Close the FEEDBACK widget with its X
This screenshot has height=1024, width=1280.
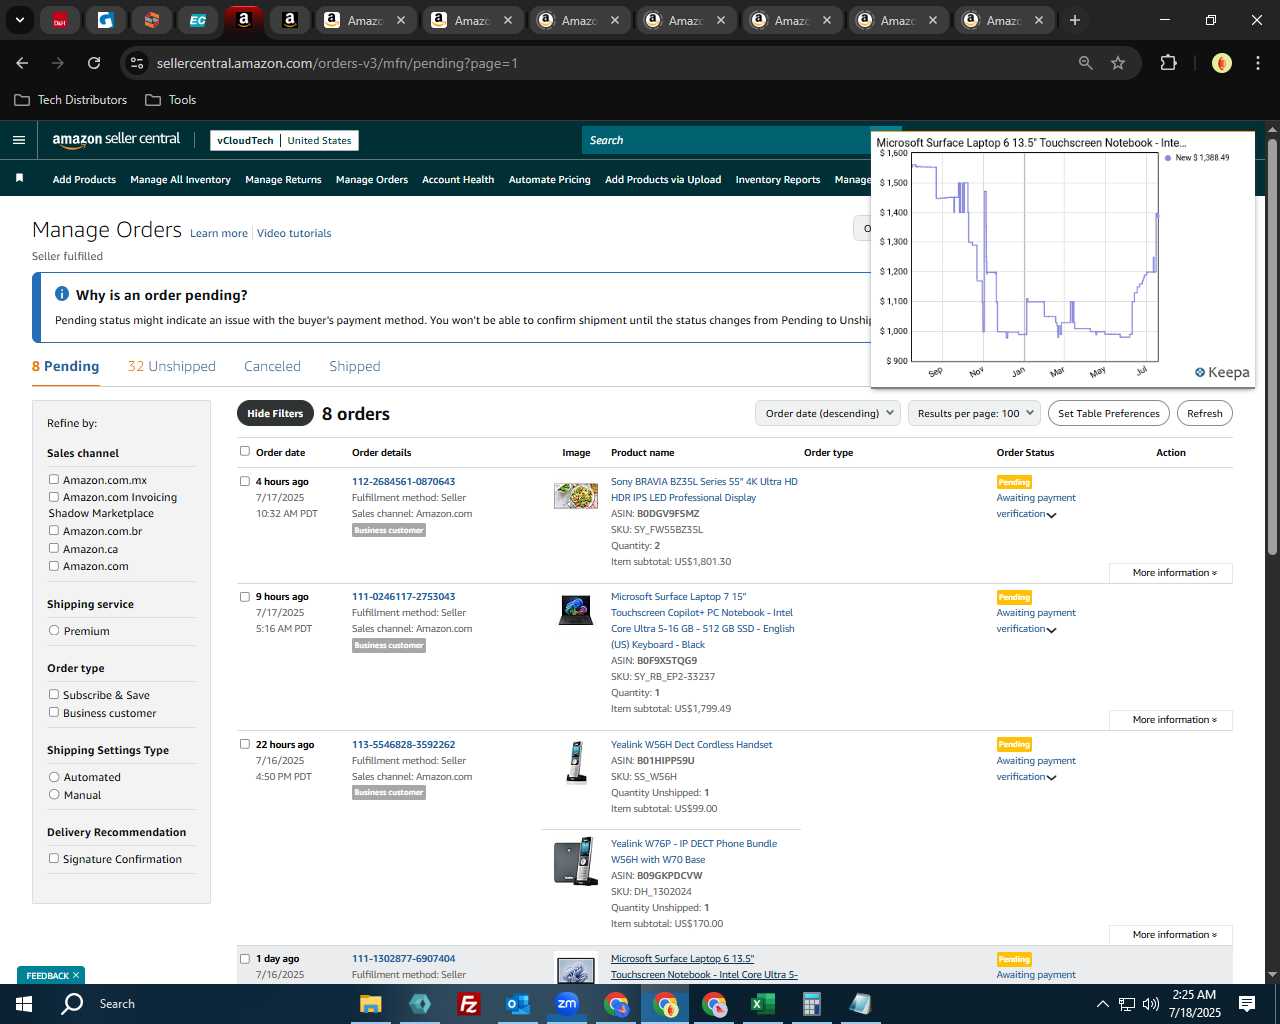point(76,975)
